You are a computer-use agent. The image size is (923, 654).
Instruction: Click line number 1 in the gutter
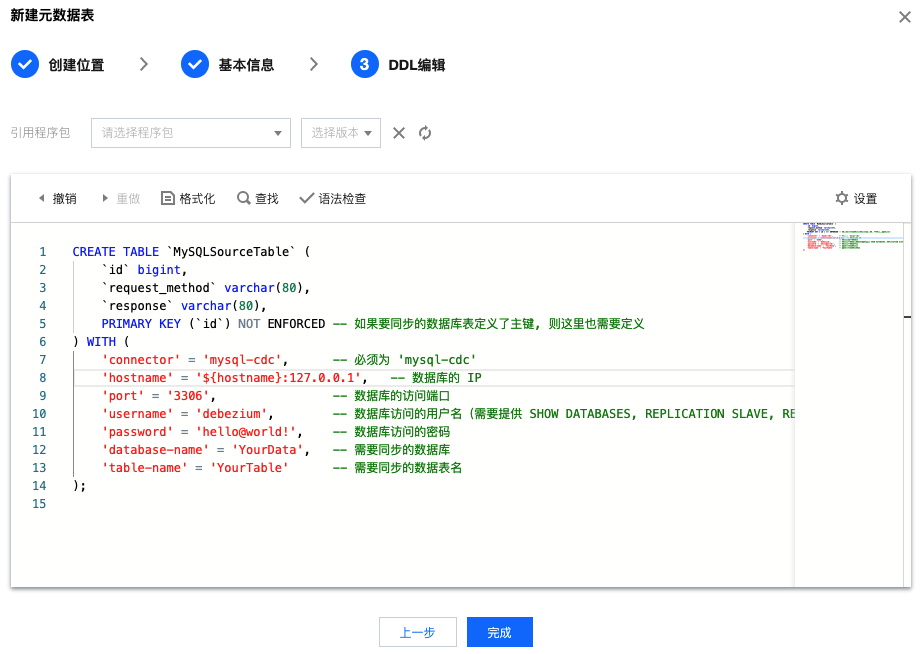(x=42, y=252)
